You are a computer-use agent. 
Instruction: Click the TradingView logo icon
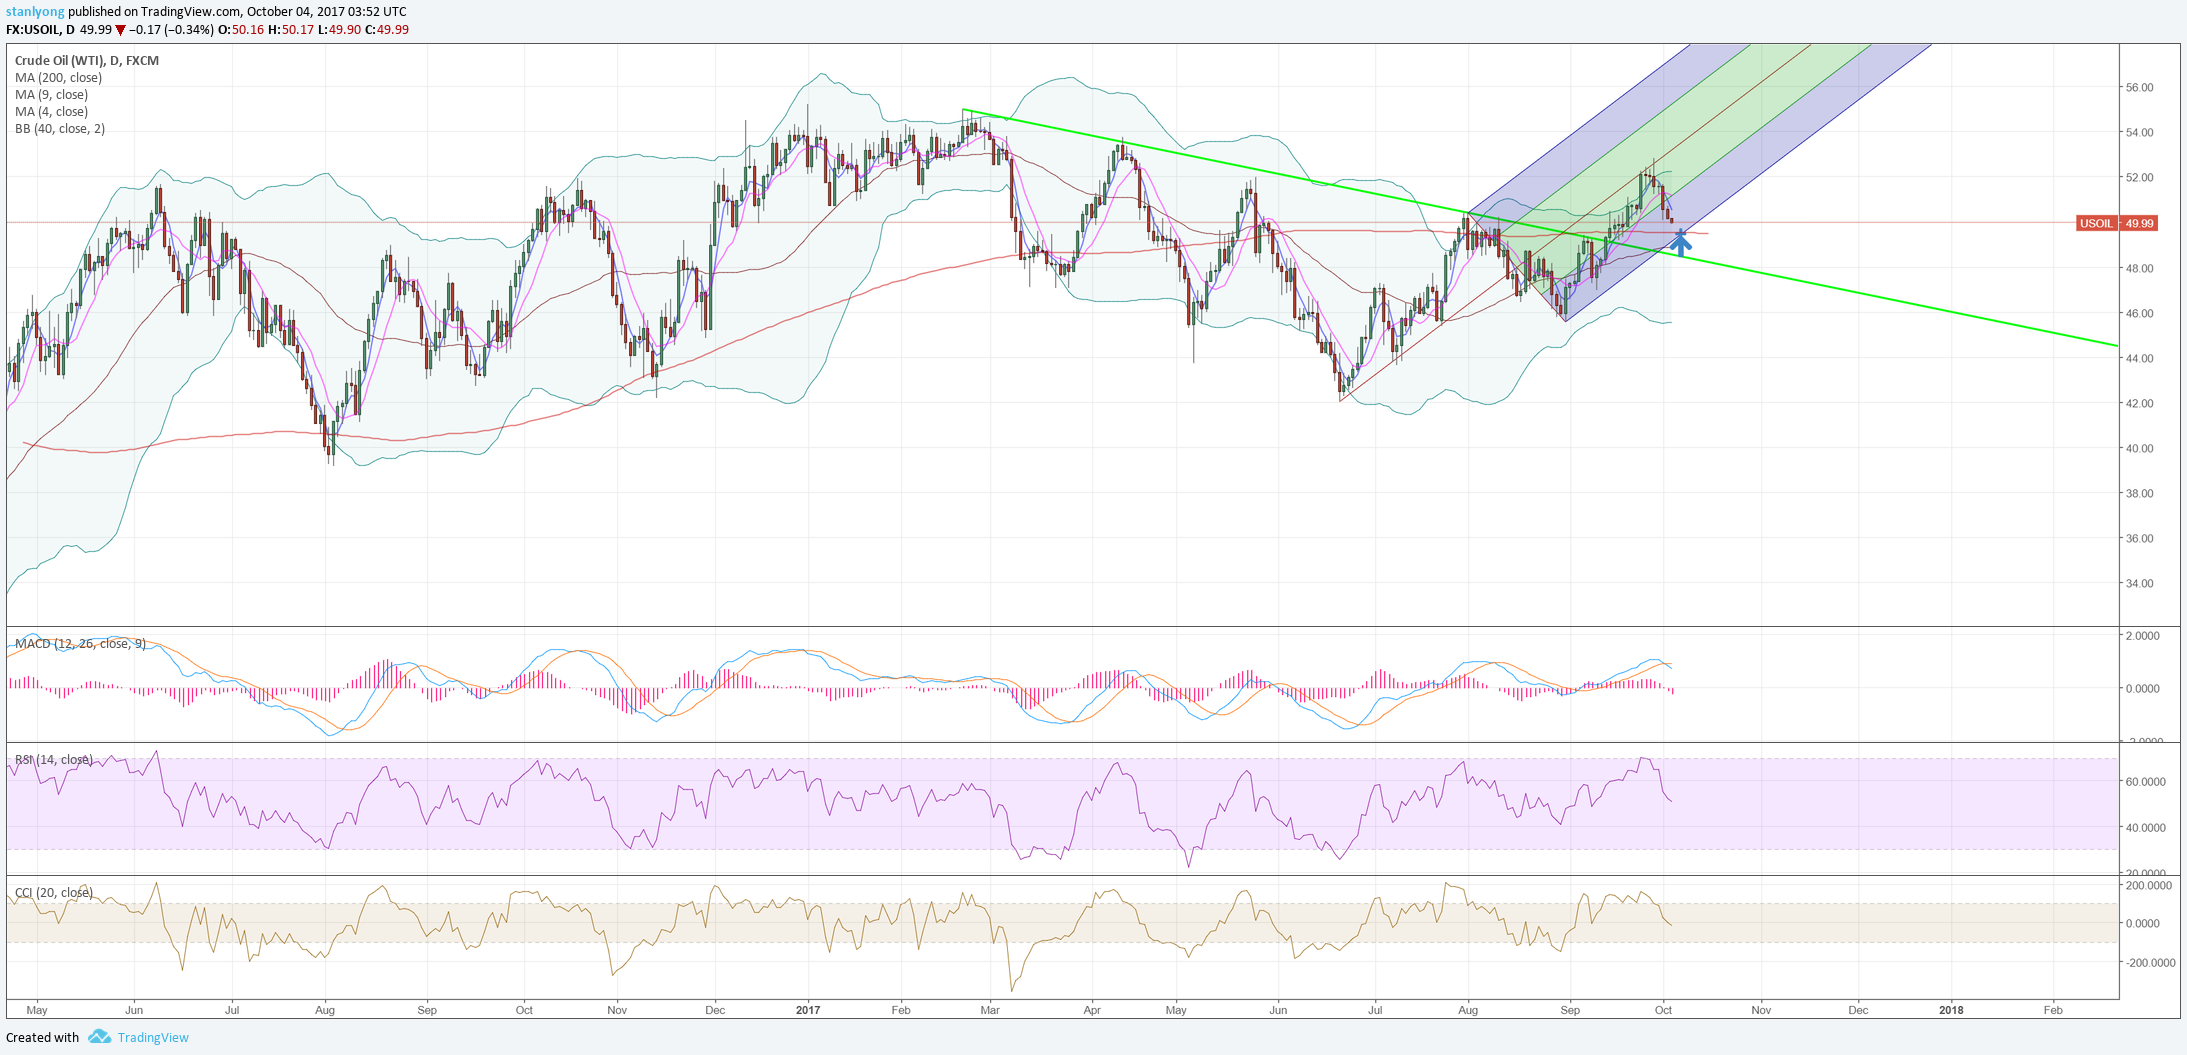(99, 1037)
